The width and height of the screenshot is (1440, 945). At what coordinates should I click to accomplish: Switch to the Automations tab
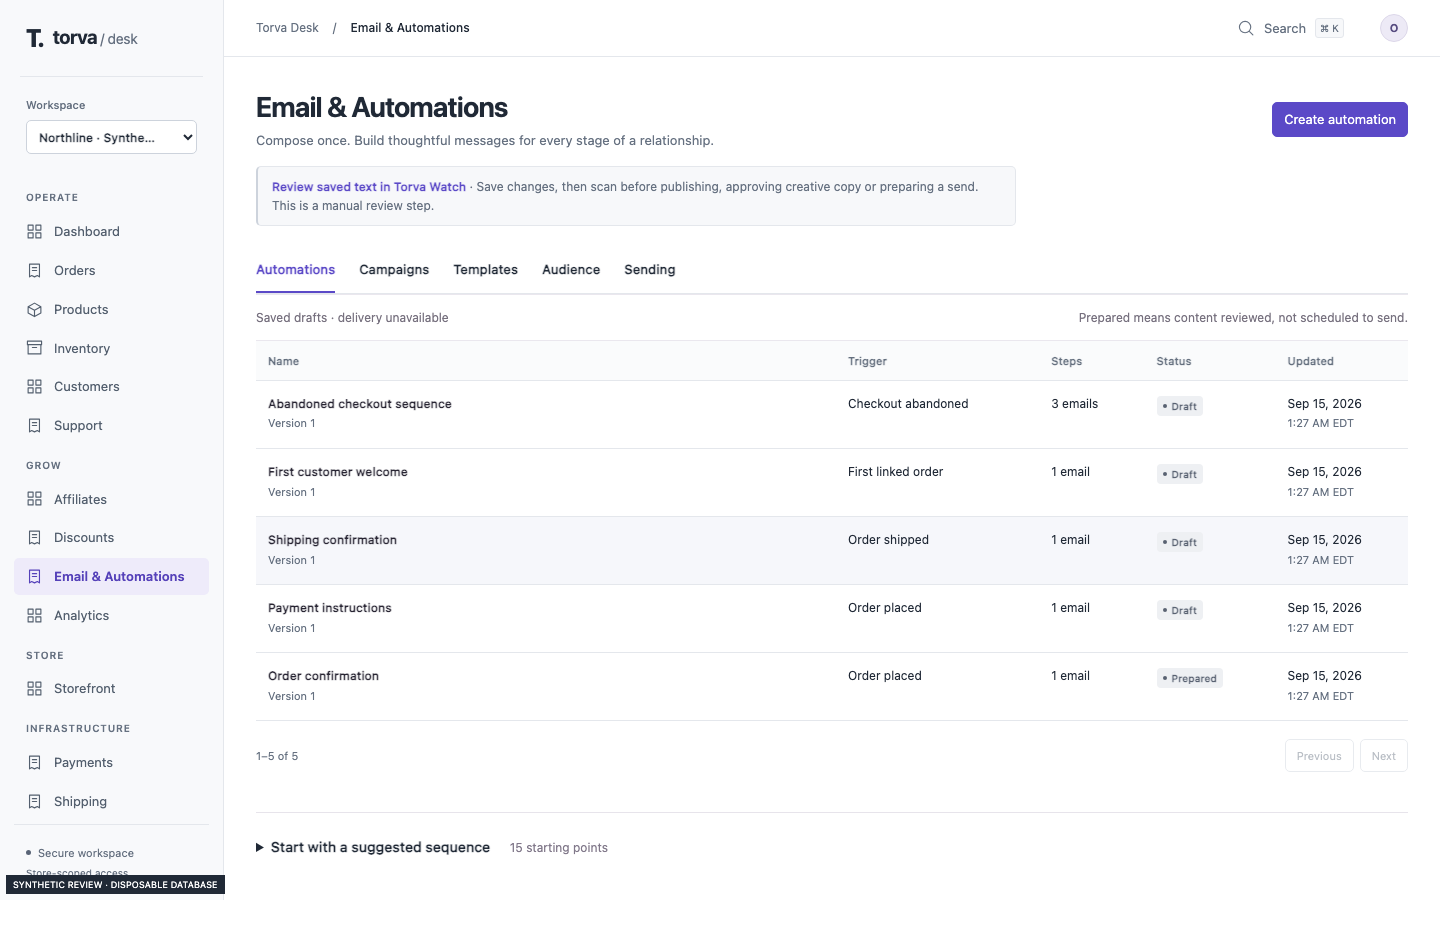[295, 270]
